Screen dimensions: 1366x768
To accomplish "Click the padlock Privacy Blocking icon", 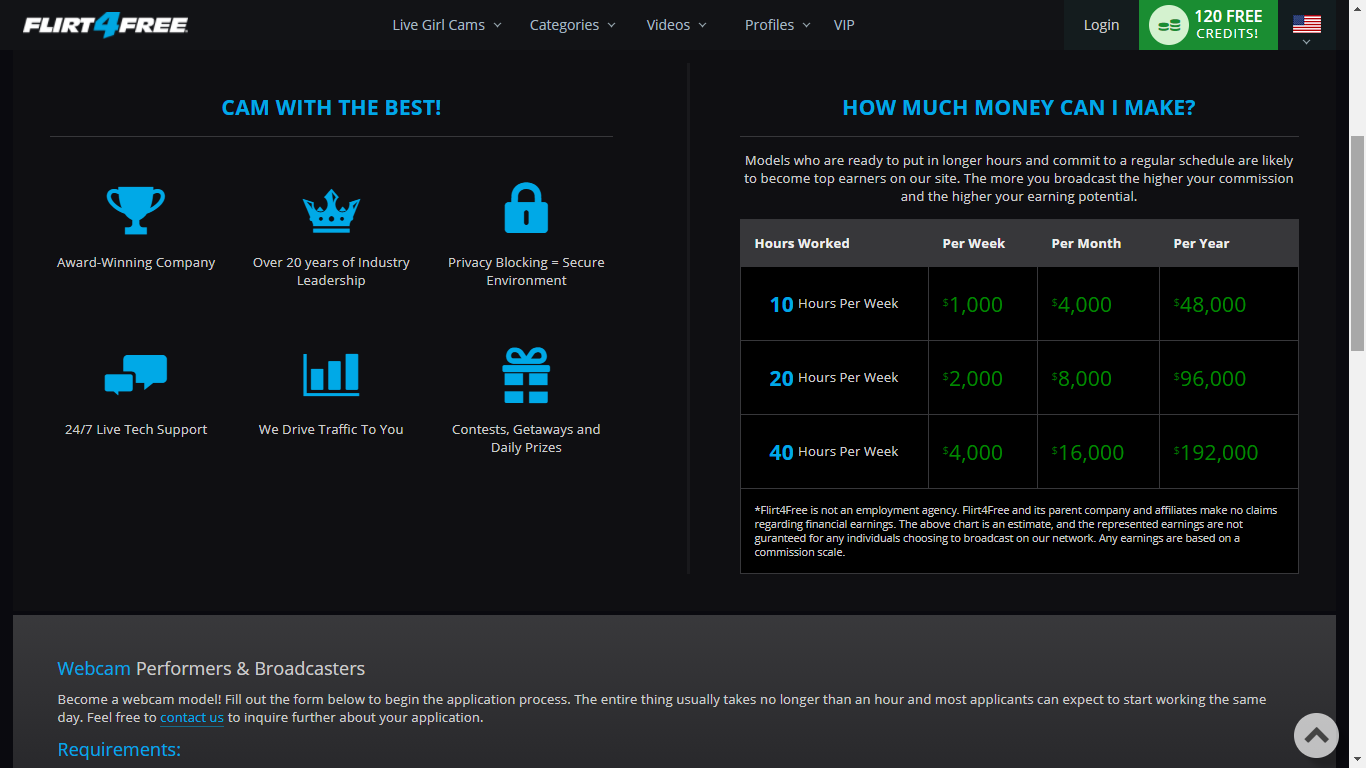I will pos(526,208).
